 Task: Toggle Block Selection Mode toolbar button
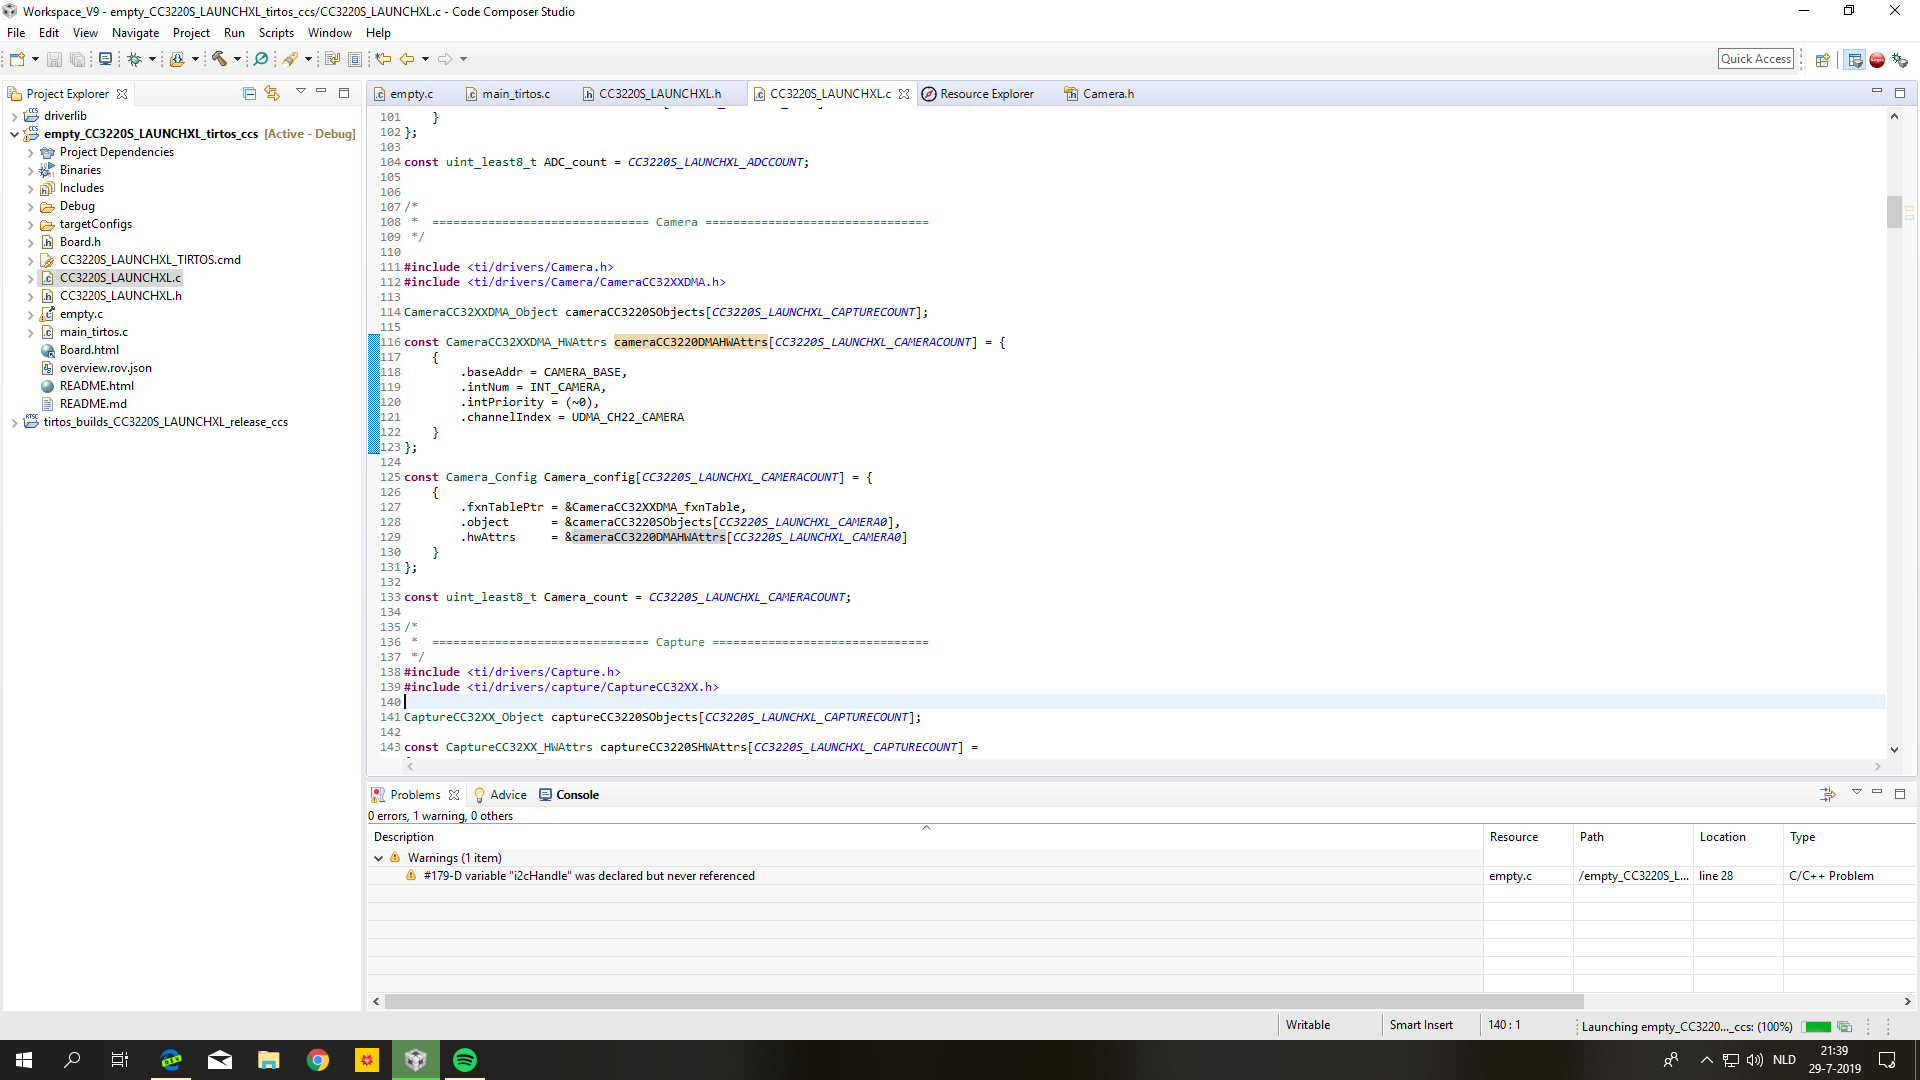pyautogui.click(x=355, y=59)
